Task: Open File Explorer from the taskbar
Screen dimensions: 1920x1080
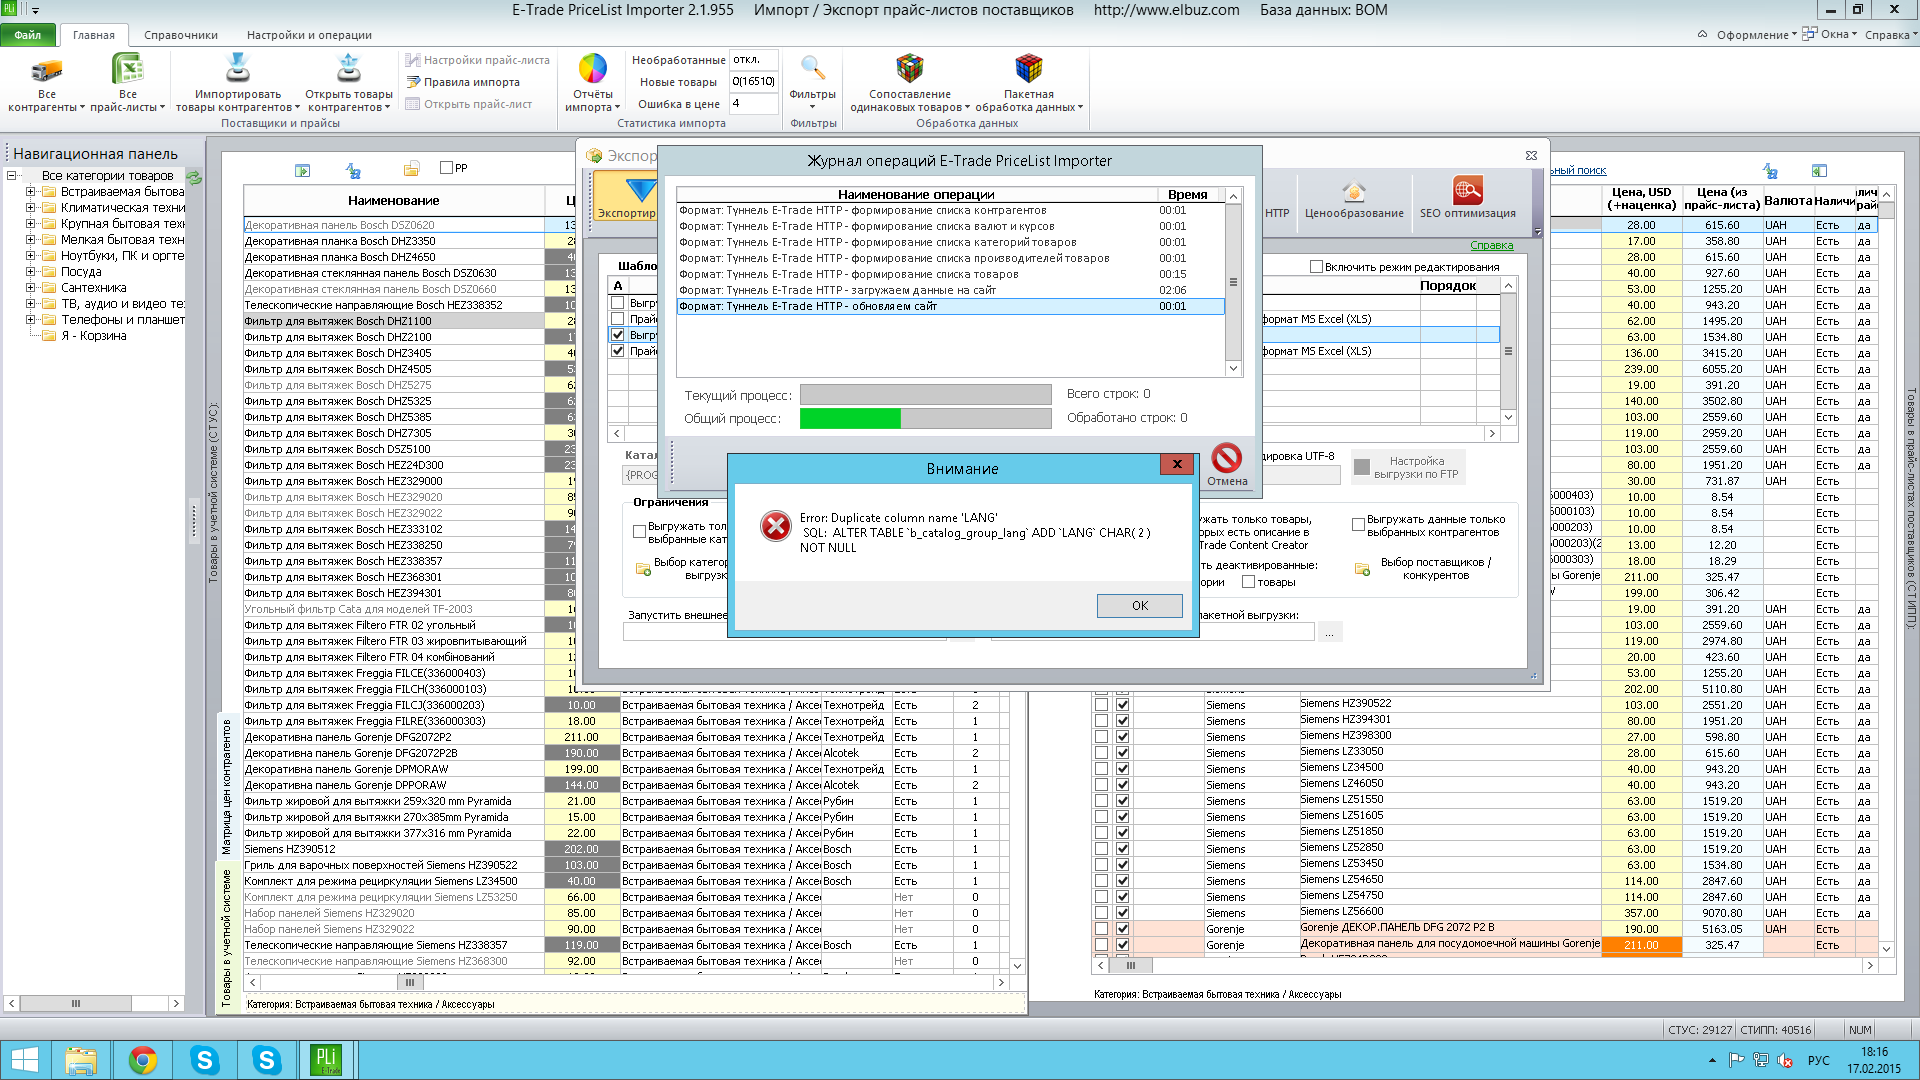Action: (x=81, y=1060)
